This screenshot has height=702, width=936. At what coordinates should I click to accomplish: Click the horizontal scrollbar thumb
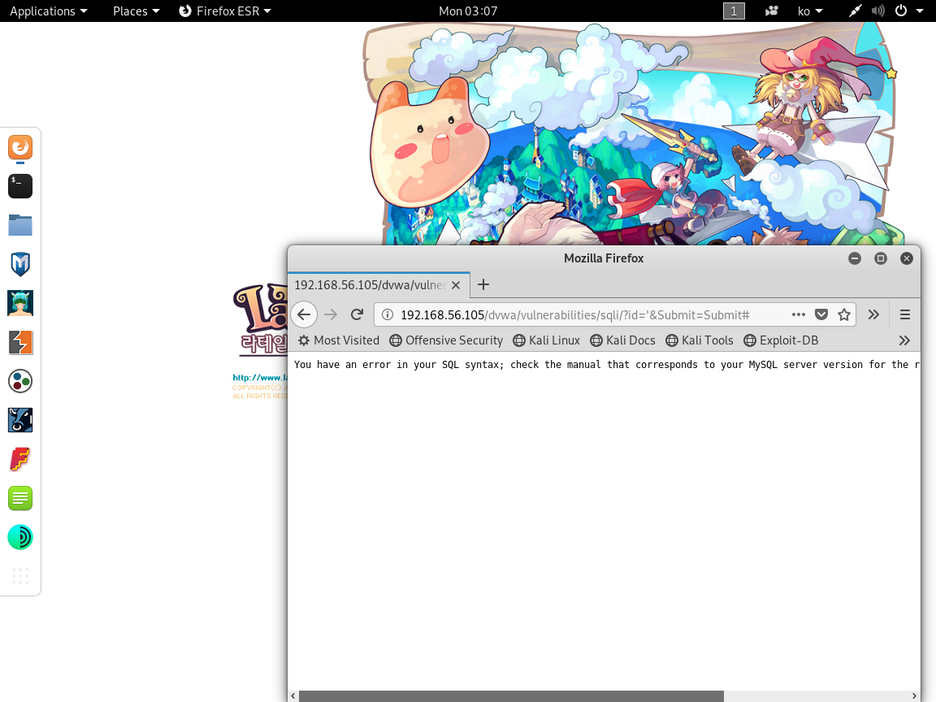[511, 696]
